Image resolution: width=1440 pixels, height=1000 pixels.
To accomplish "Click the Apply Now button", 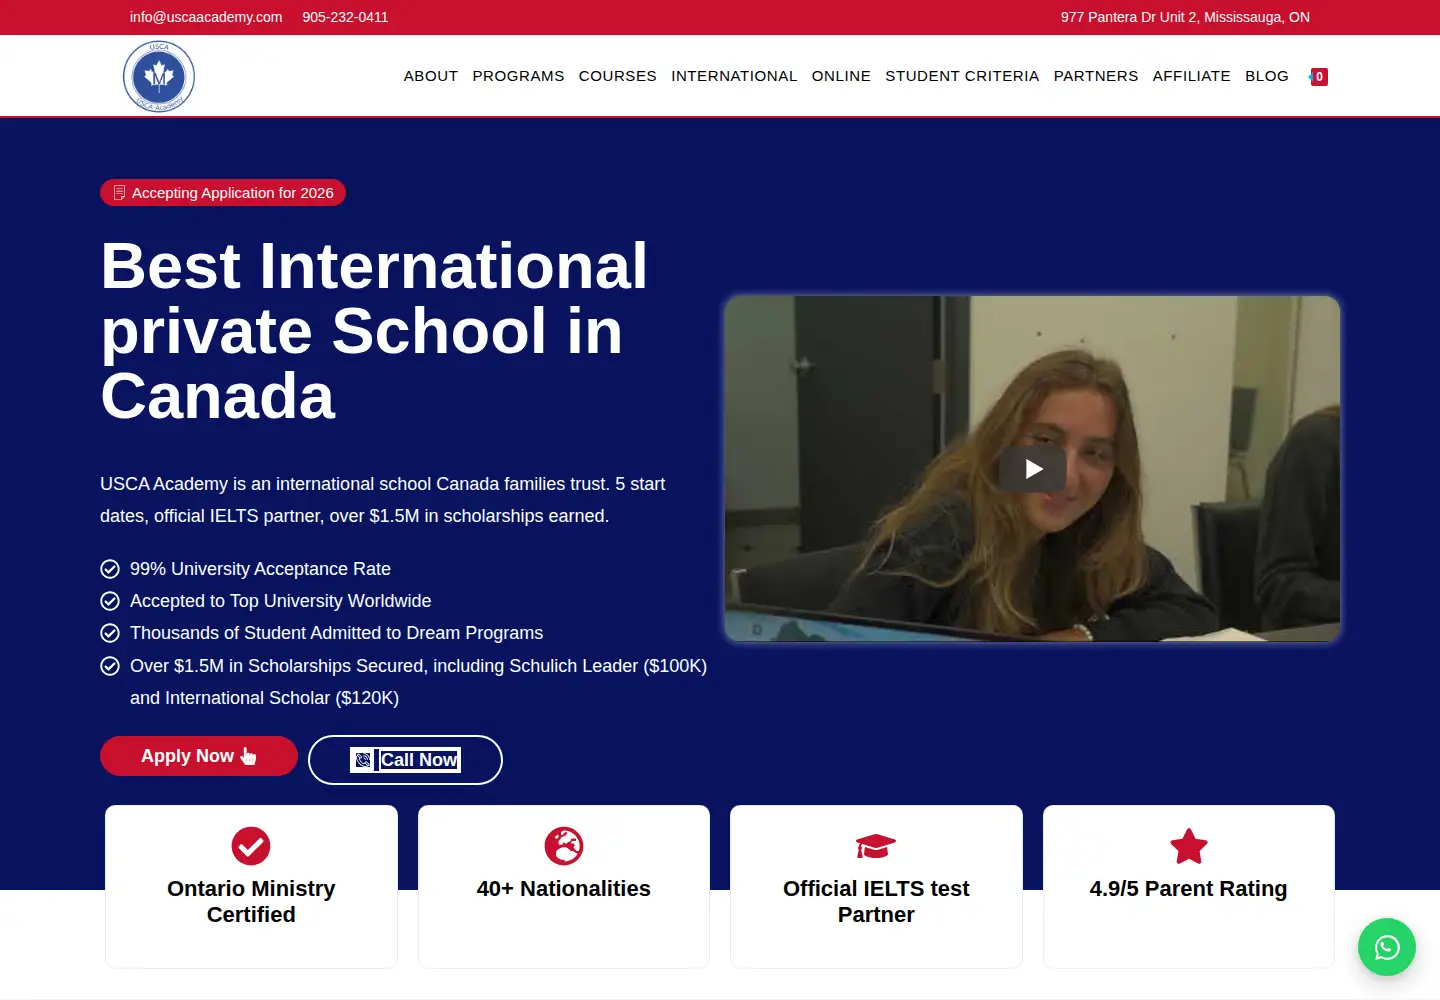I will (199, 756).
